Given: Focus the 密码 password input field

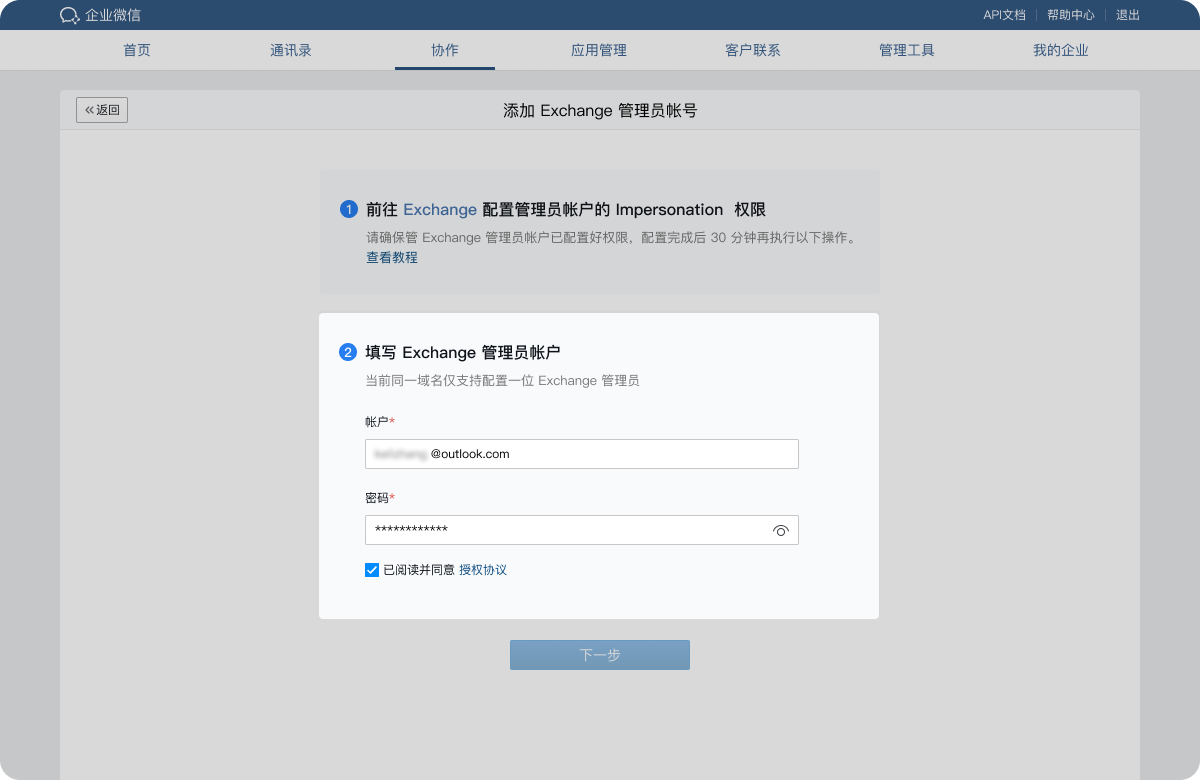Looking at the screenshot, I should point(582,530).
